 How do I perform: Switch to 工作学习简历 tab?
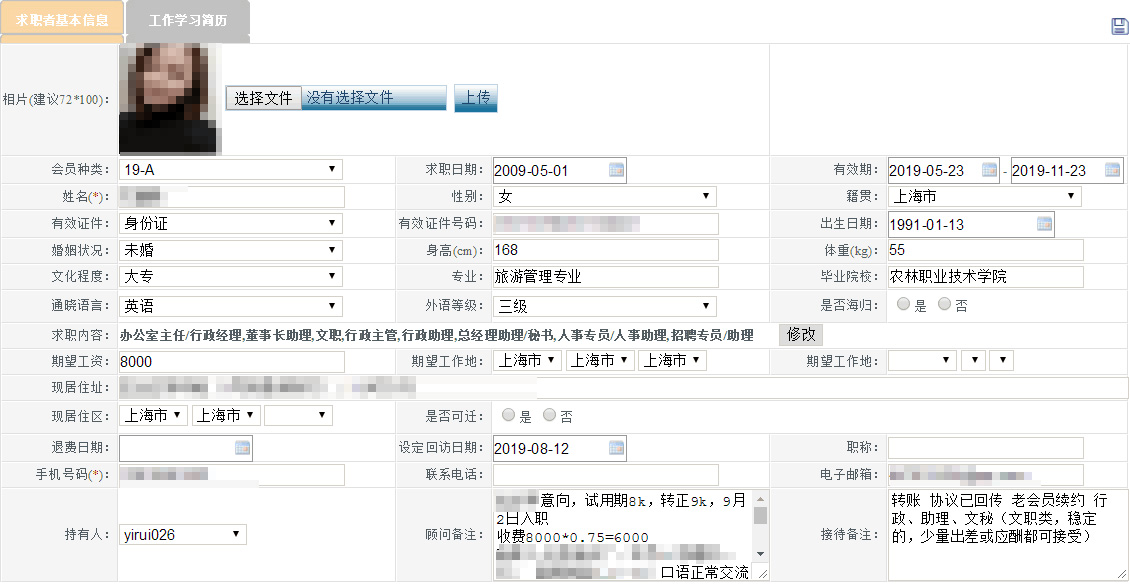pos(188,19)
